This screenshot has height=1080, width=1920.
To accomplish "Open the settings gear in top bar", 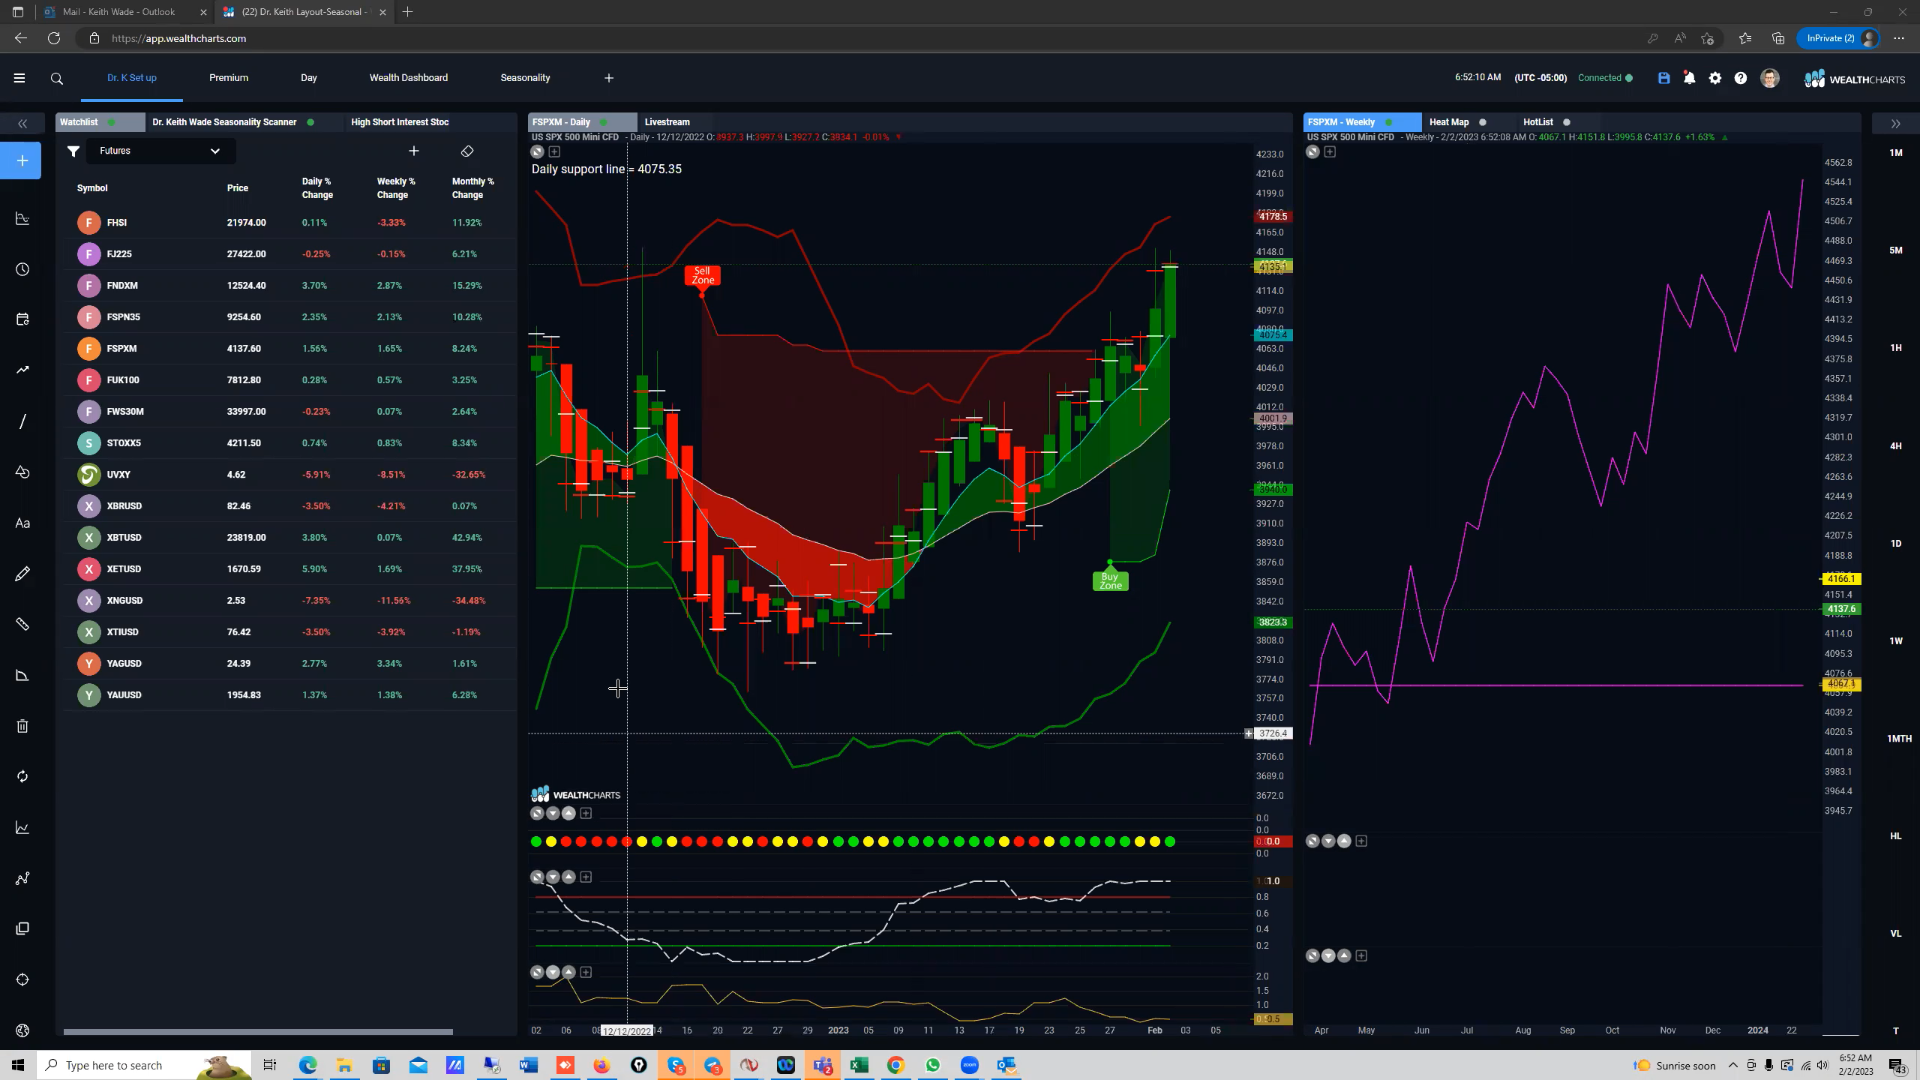I will (1715, 78).
